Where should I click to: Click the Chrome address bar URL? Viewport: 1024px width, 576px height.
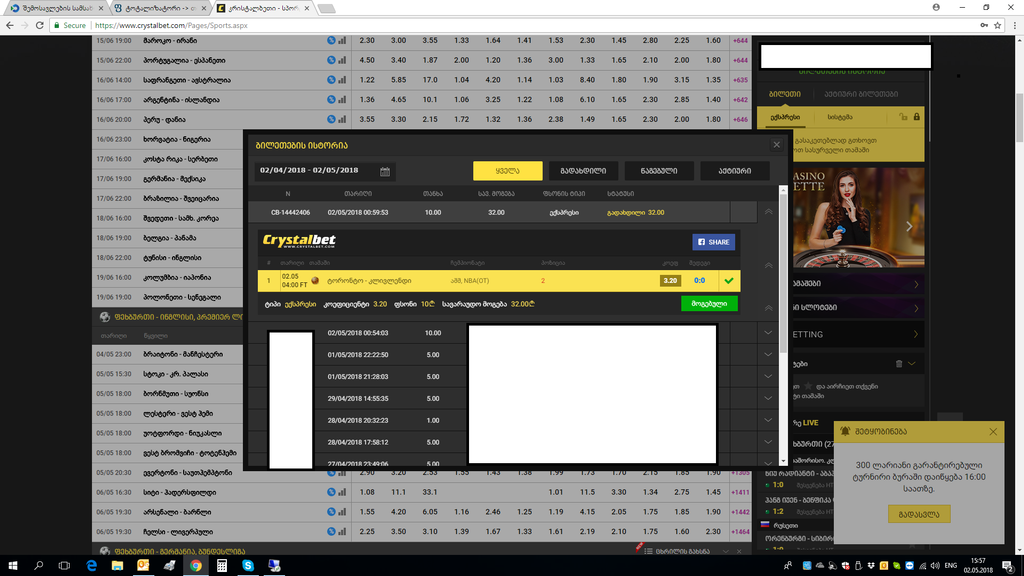point(171,25)
